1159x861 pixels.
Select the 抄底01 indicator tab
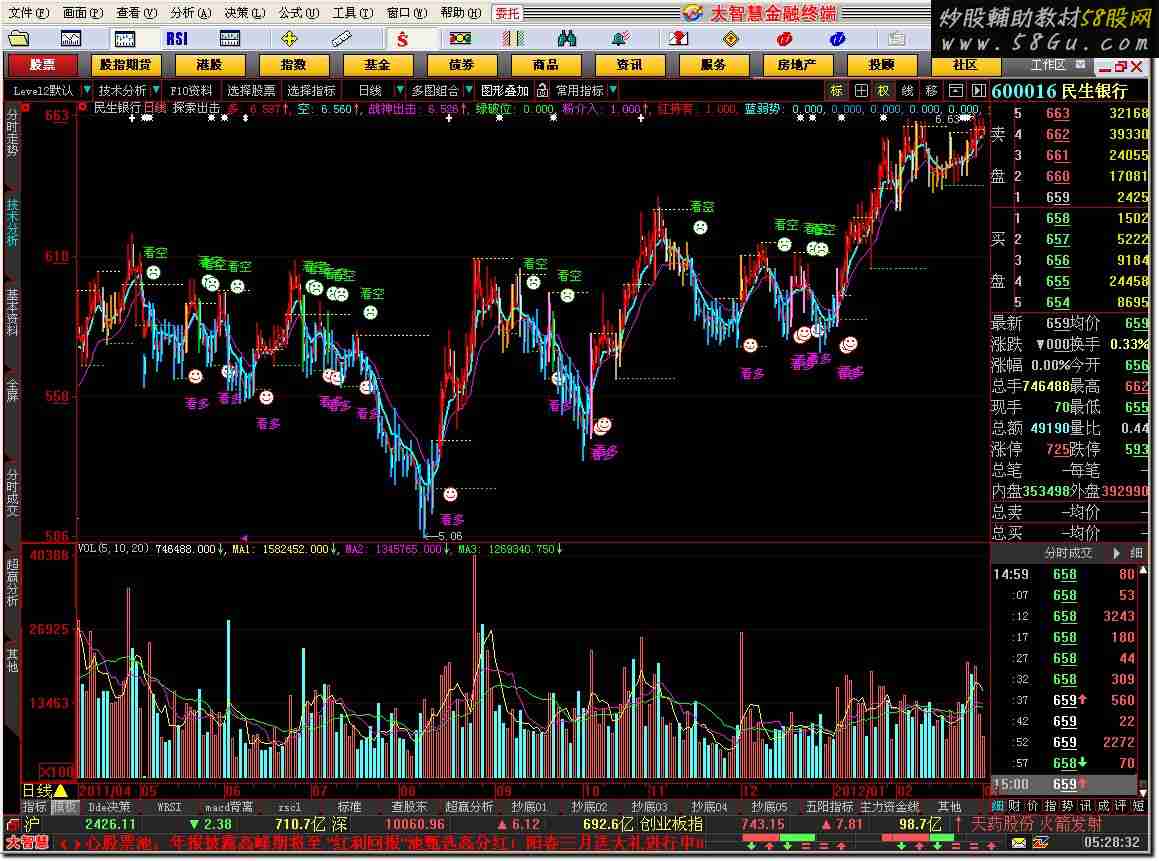(x=529, y=807)
